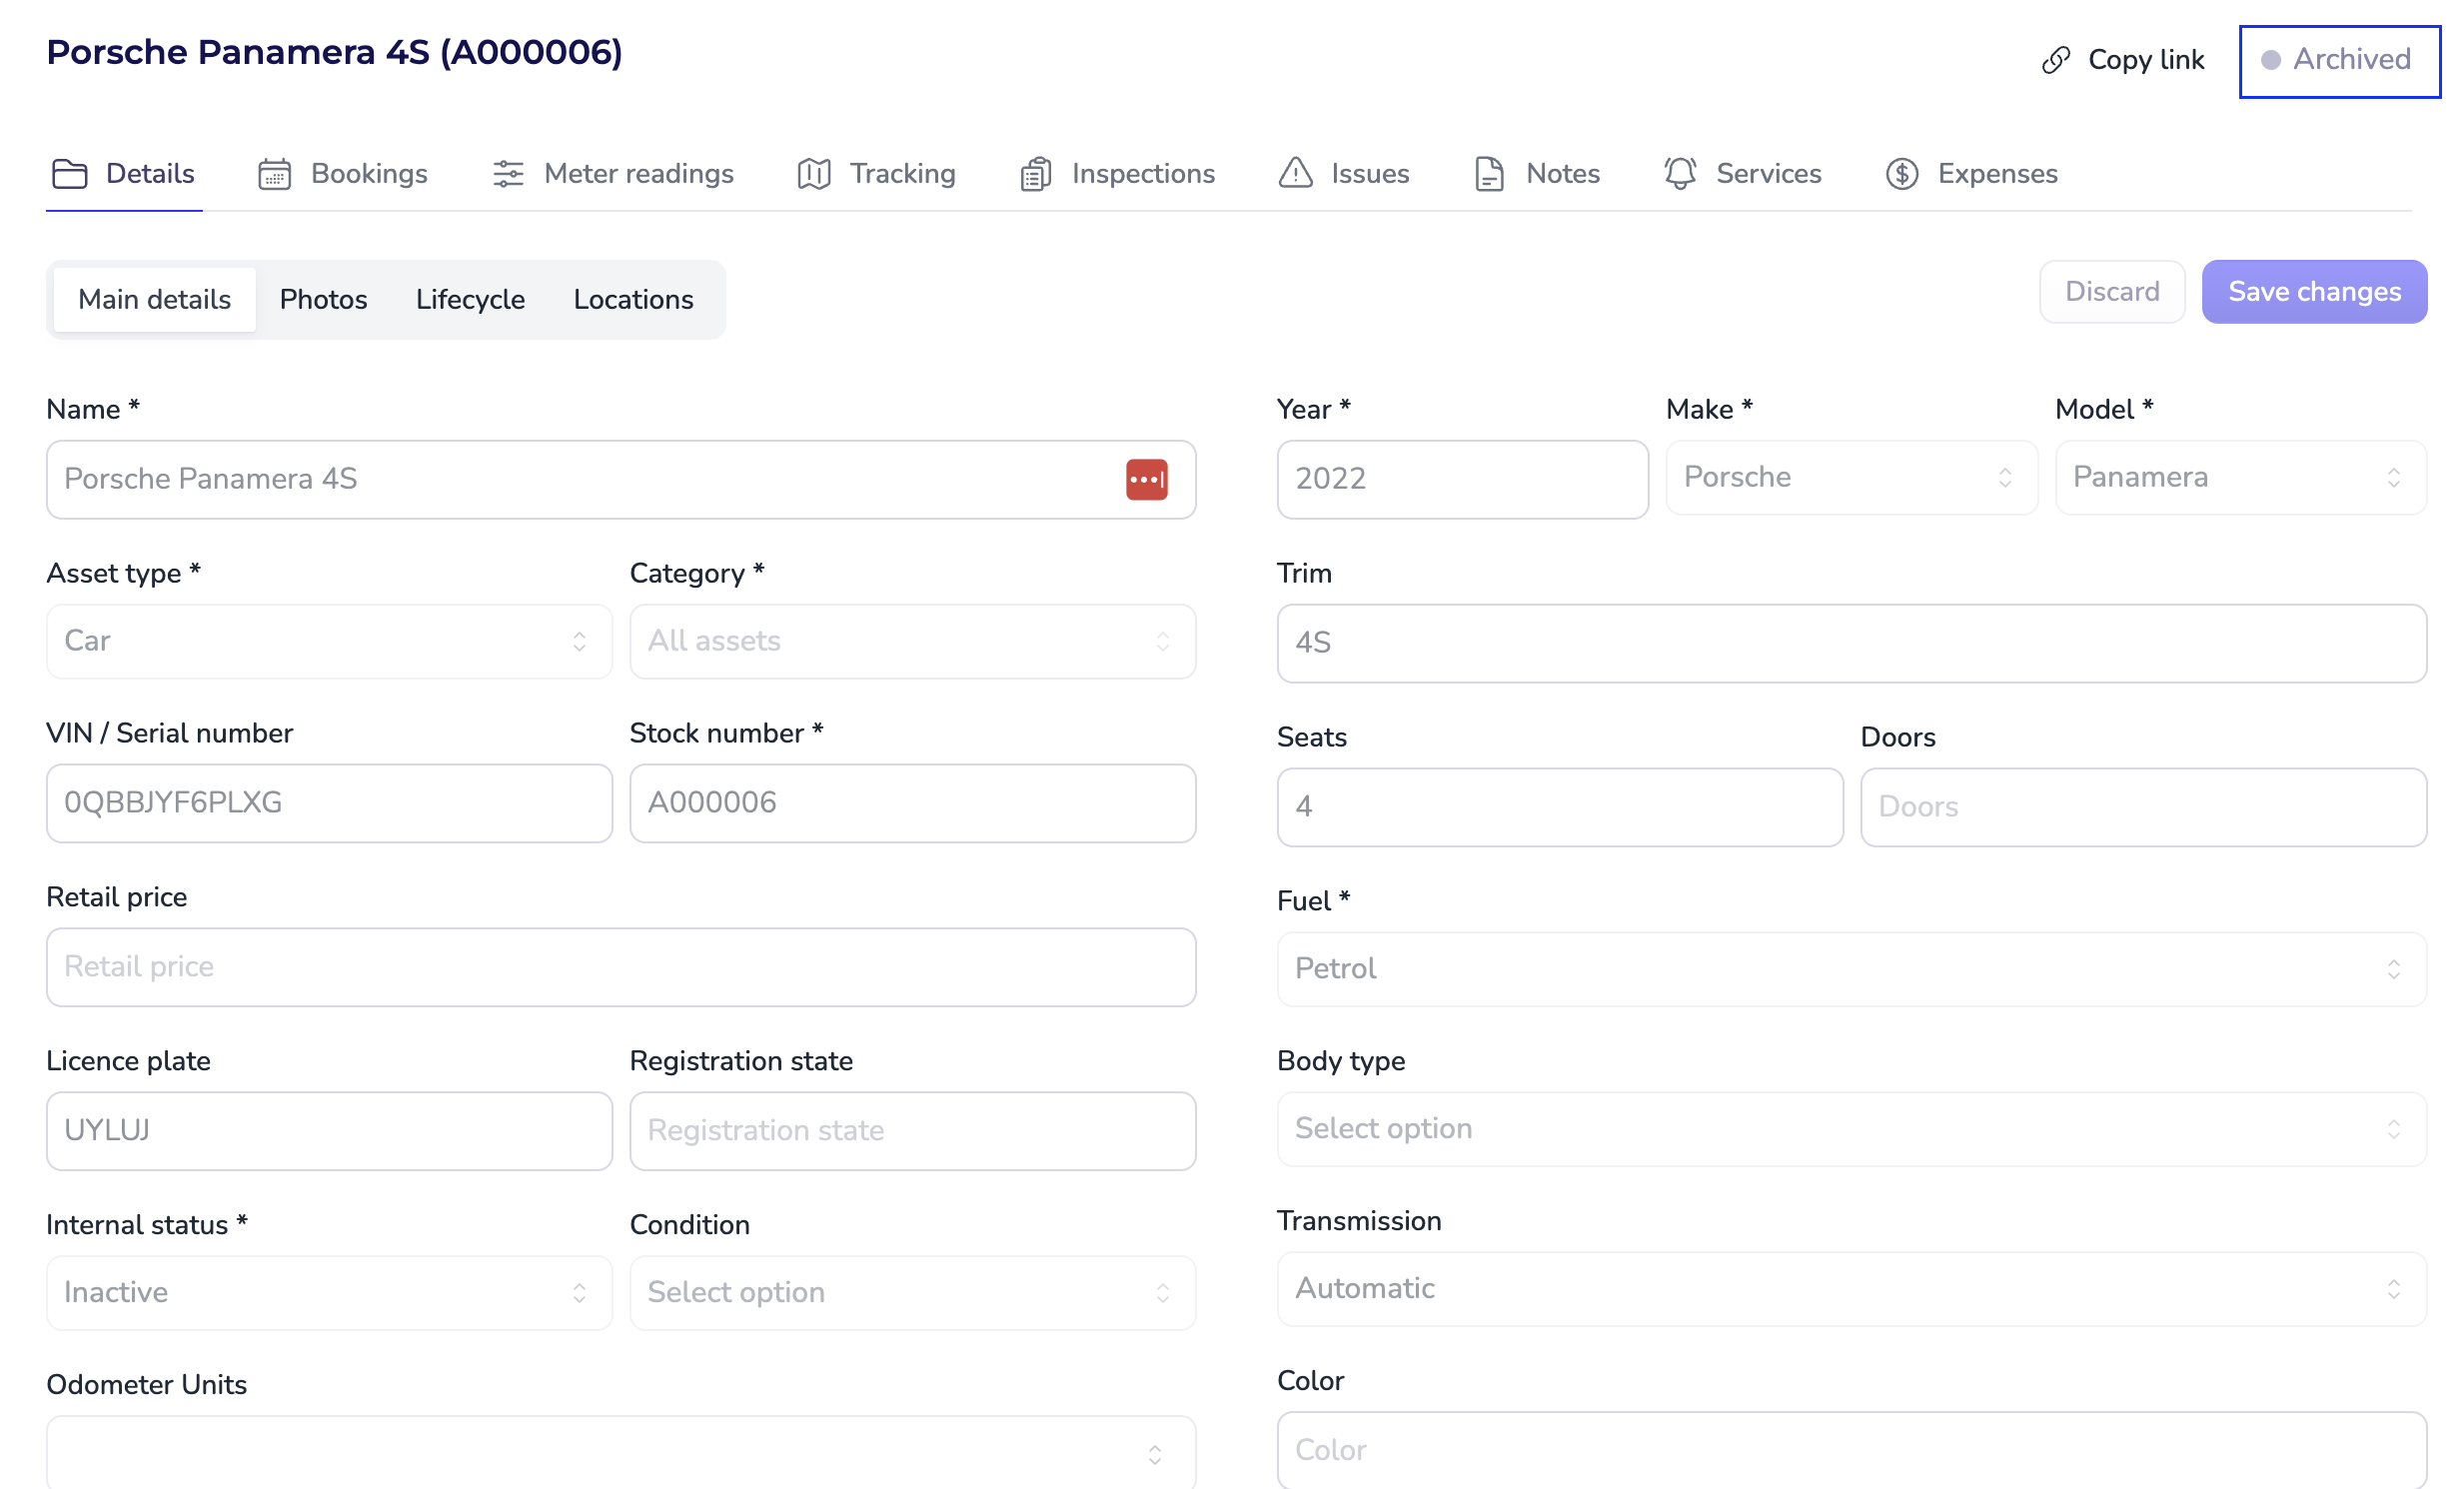Image resolution: width=2464 pixels, height=1489 pixels.
Task: Click the Copy link chain icon
Action: [x=2055, y=60]
